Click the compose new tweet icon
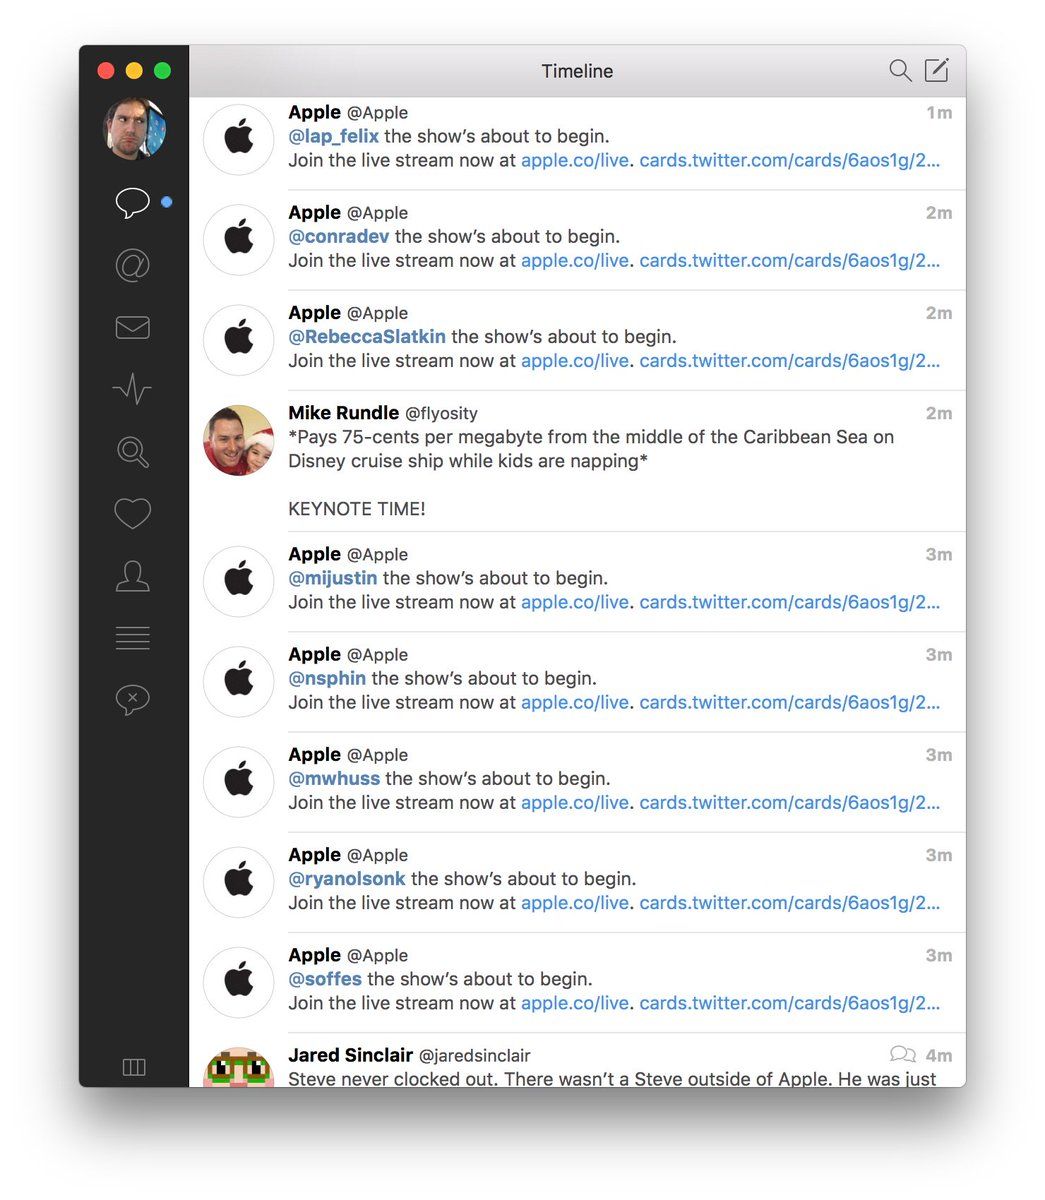Viewport: 1045px width, 1200px height. coord(936,70)
